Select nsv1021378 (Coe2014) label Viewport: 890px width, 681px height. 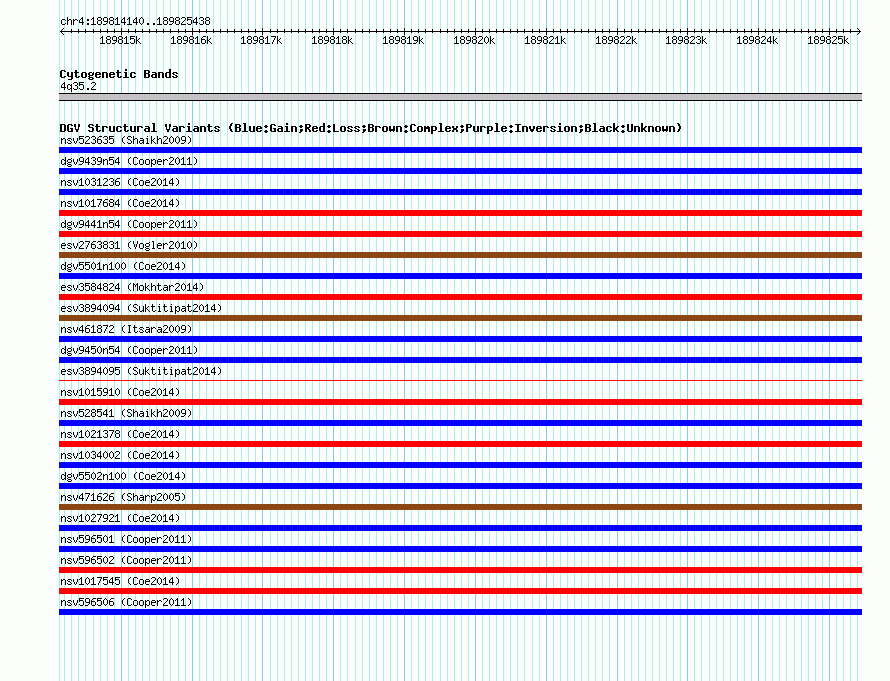coord(120,434)
